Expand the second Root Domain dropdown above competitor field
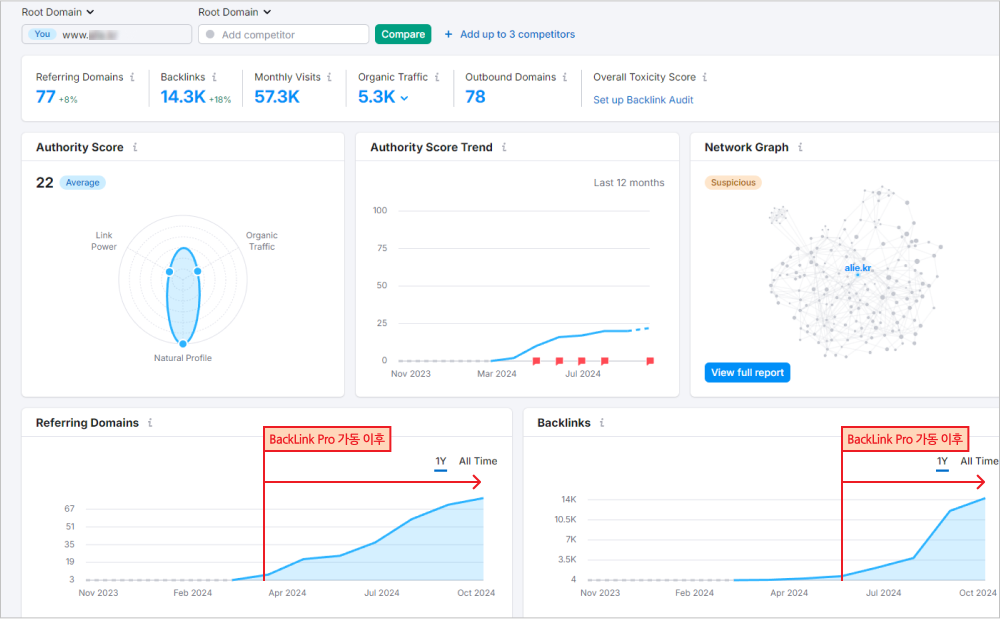 [x=235, y=12]
